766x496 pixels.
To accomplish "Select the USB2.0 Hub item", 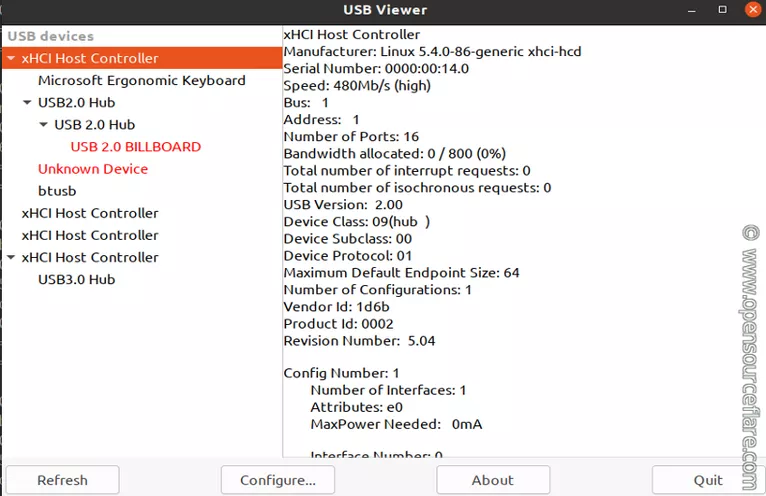I will click(76, 103).
